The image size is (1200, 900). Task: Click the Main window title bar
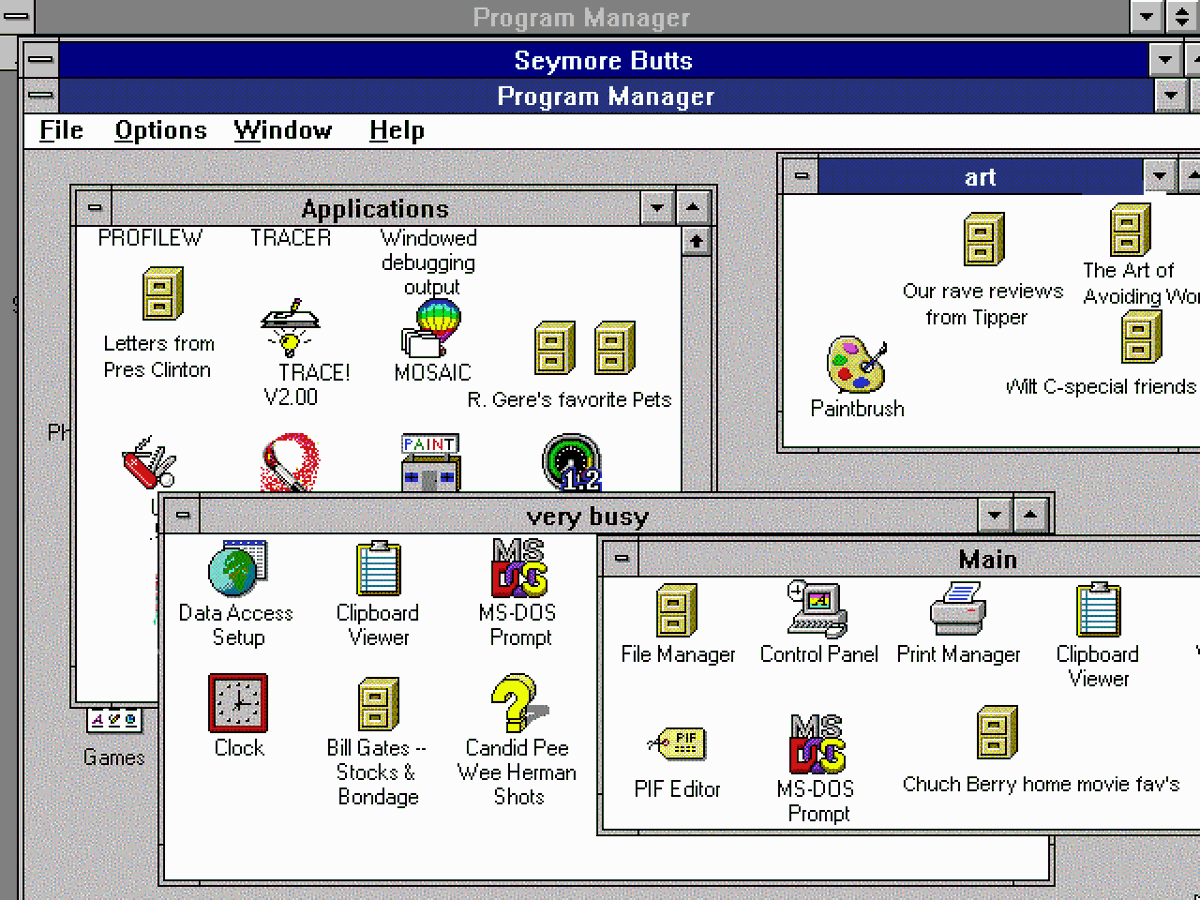(x=919, y=558)
